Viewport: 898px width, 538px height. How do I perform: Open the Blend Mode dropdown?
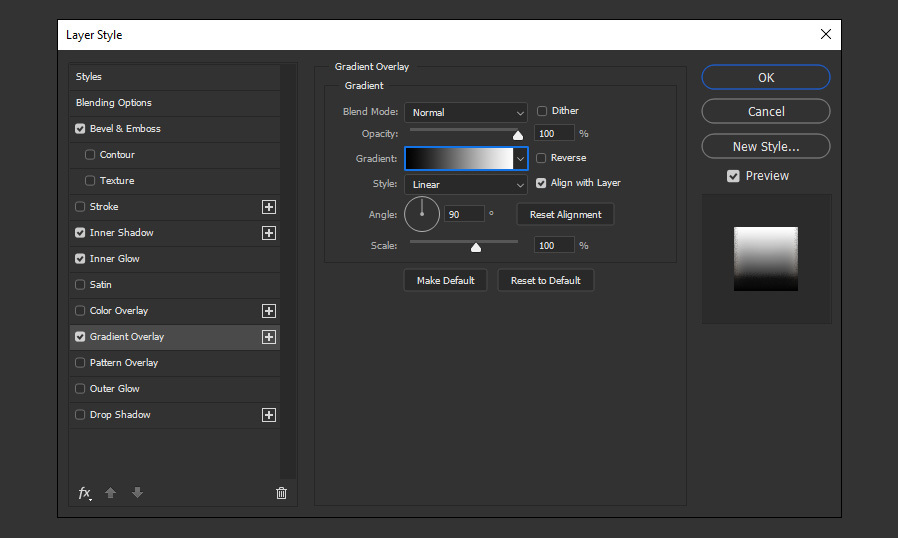[x=466, y=113]
